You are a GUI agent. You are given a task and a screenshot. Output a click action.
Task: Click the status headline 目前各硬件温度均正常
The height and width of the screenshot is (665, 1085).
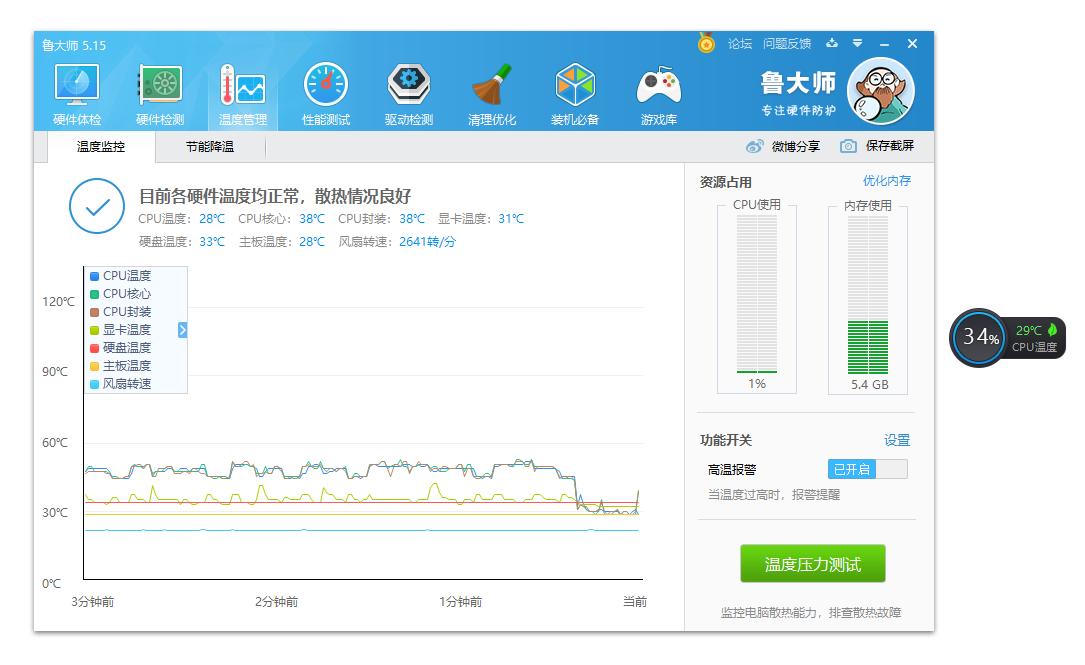[x=275, y=196]
